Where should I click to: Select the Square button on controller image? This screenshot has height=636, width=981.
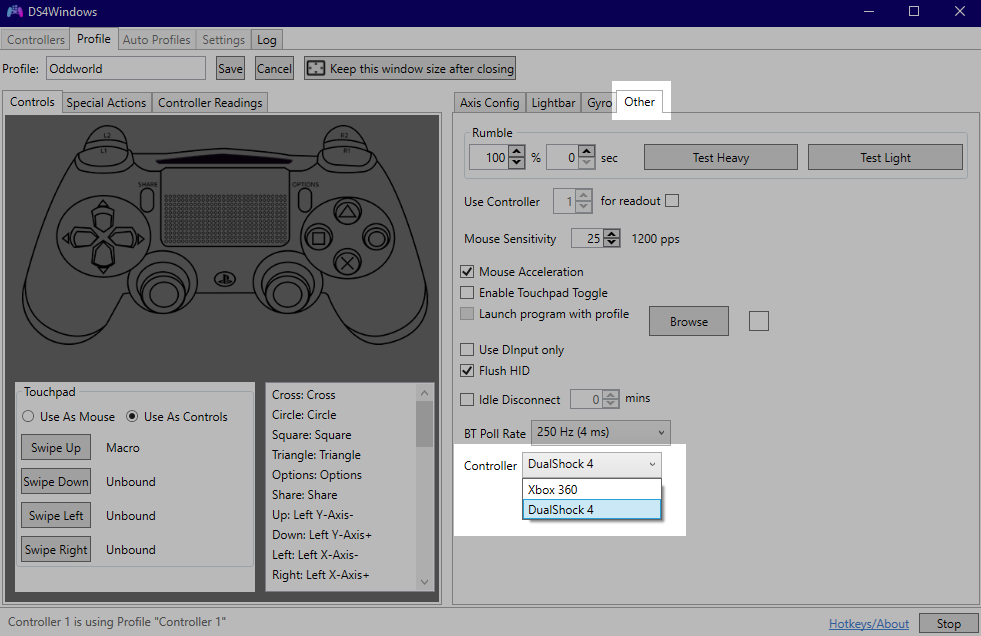click(318, 238)
